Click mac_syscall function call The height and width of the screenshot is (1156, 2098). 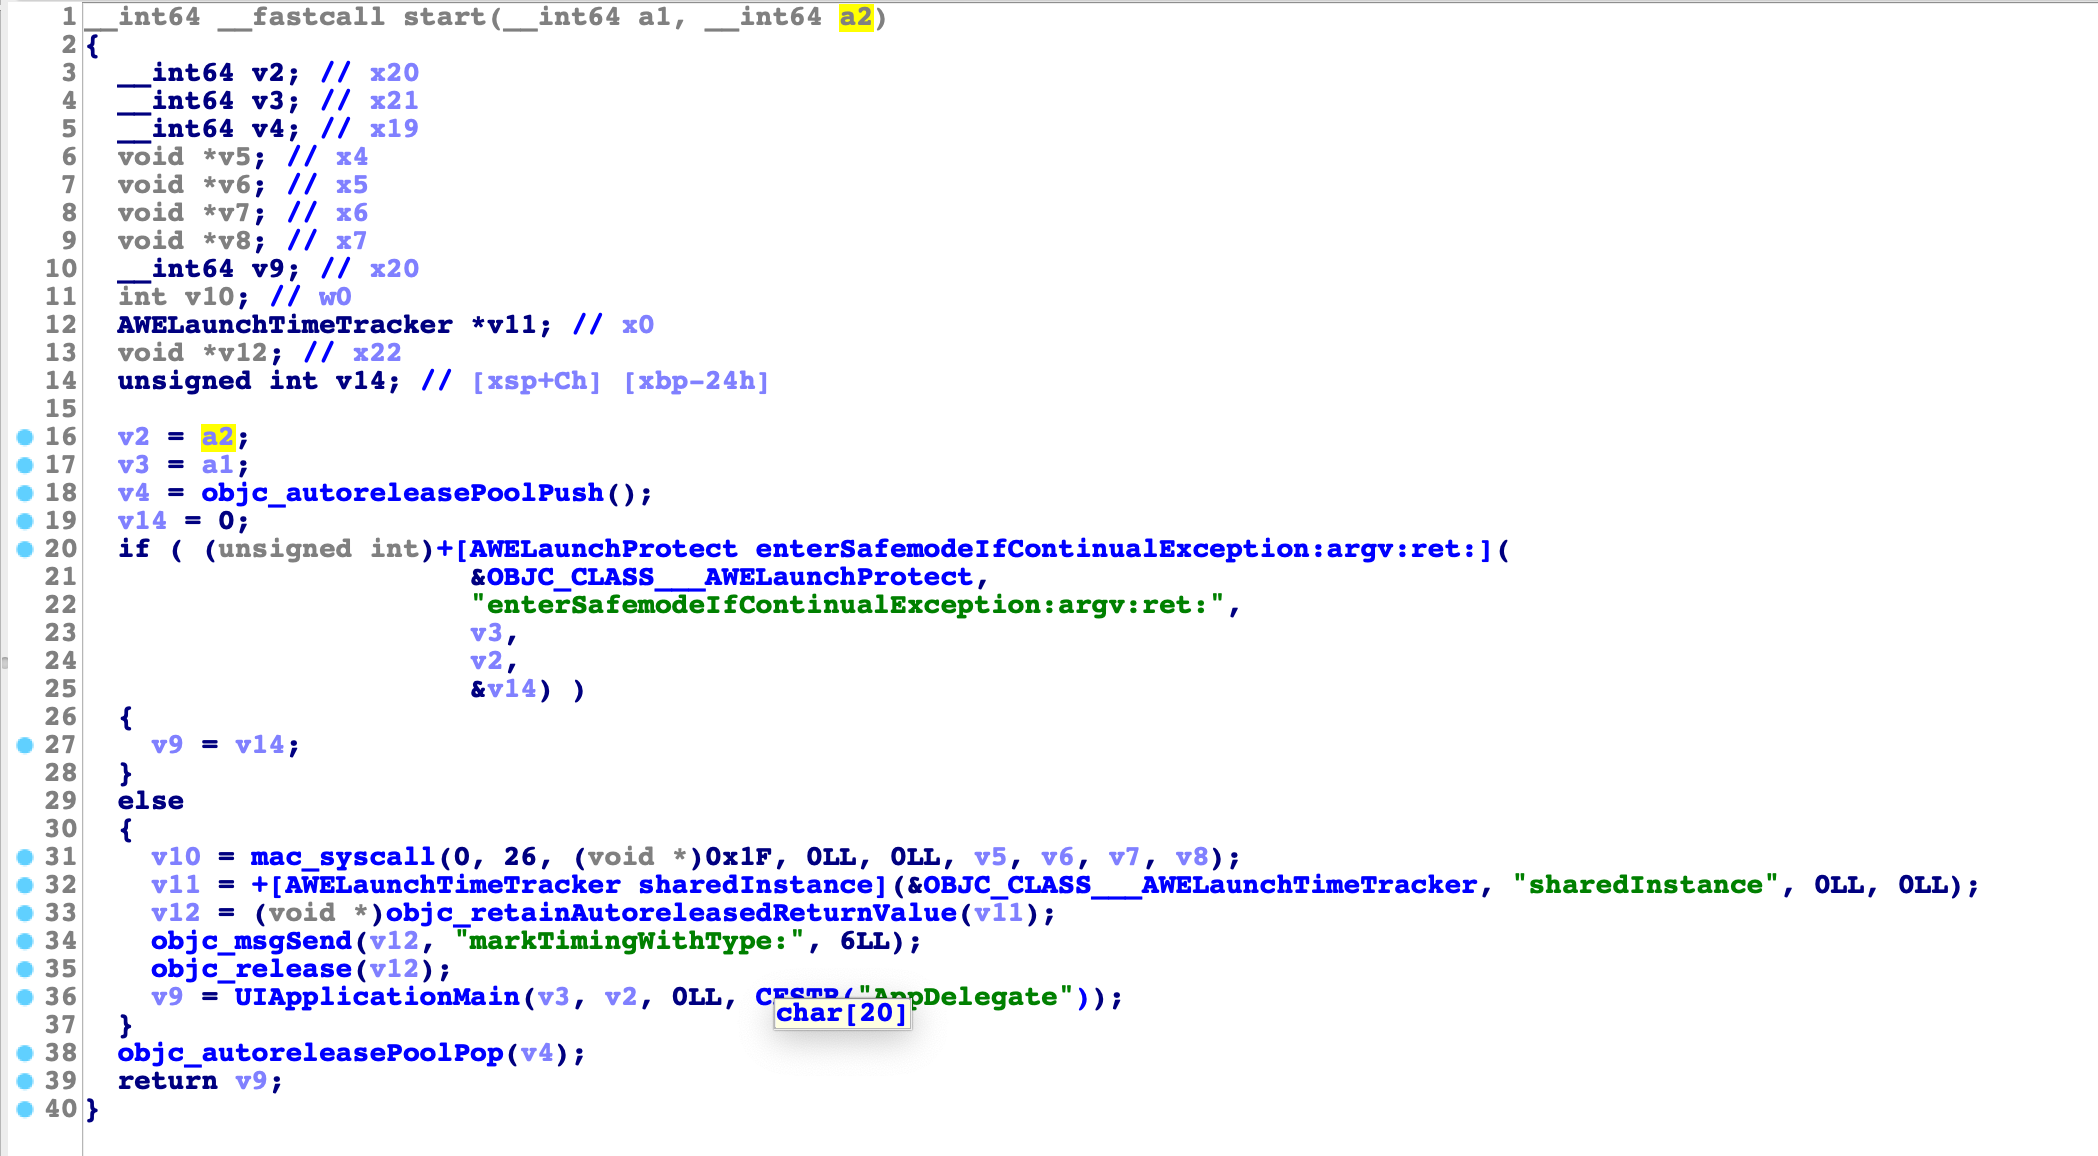click(x=342, y=857)
